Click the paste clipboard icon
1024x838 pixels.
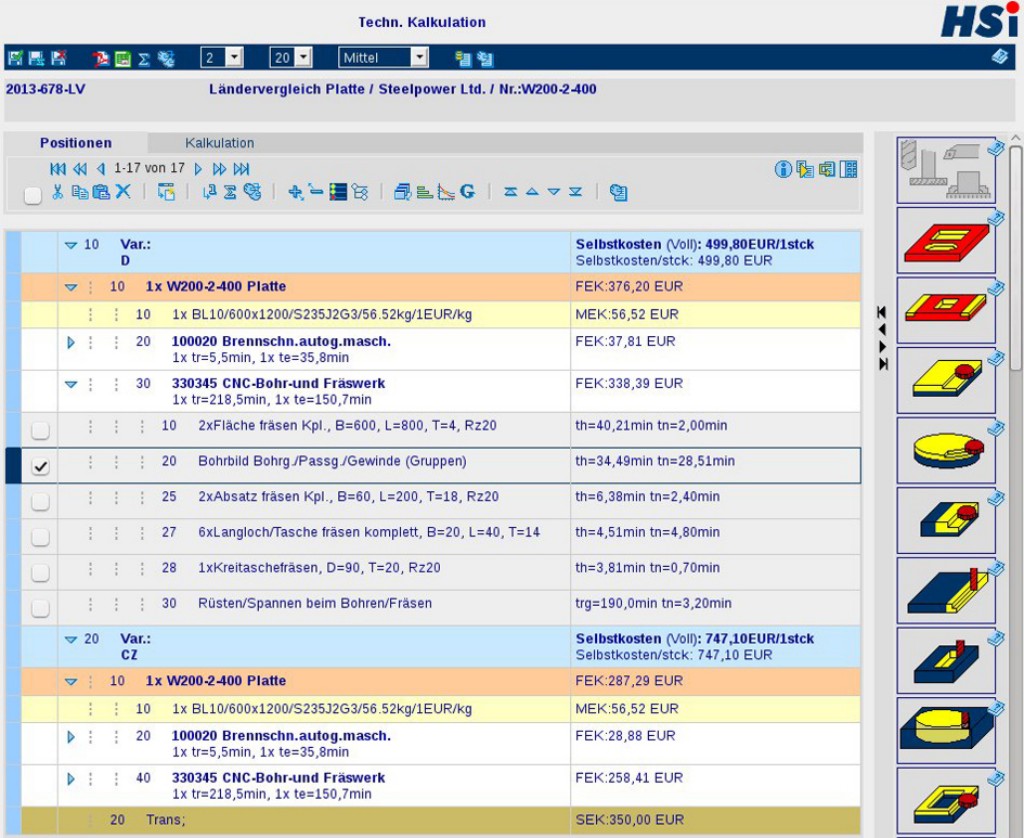pyautogui.click(x=101, y=192)
